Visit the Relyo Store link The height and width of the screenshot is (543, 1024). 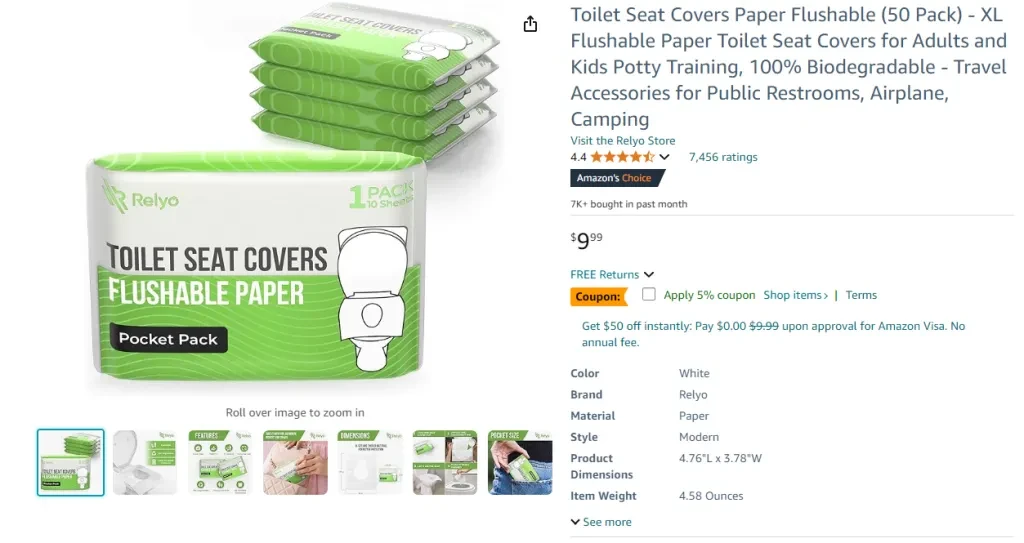pyautogui.click(x=622, y=140)
